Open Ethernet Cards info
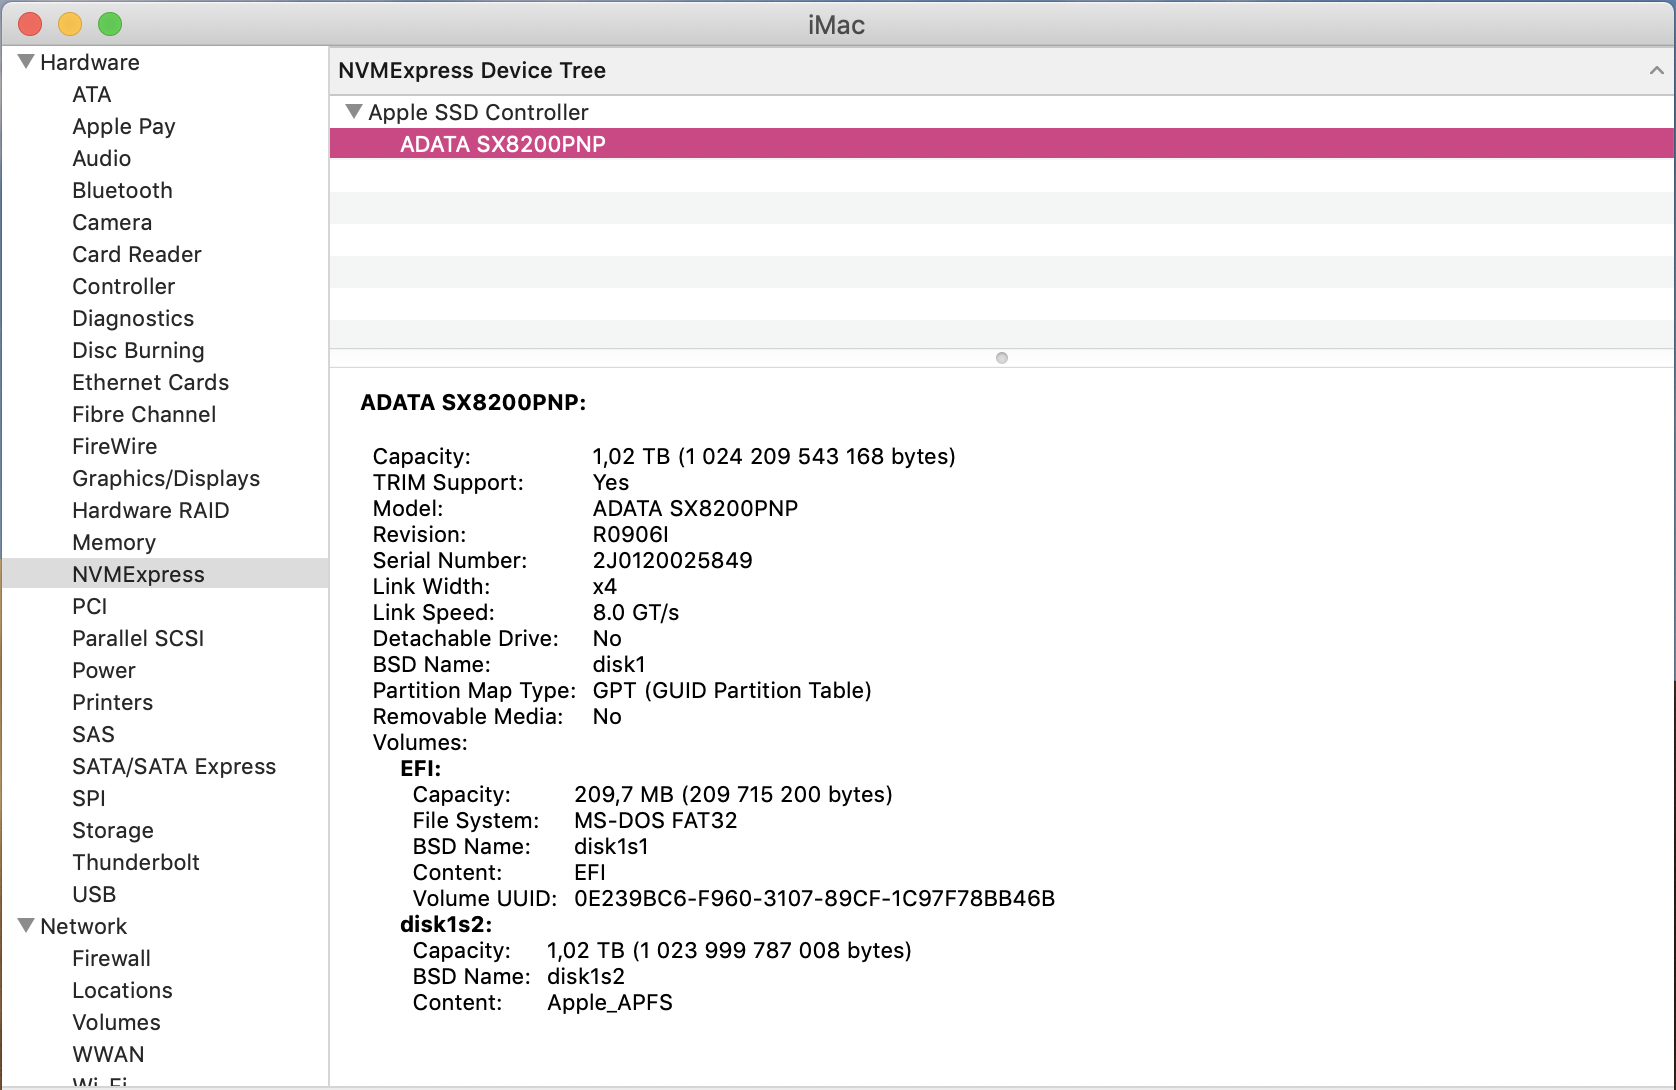Screen dimensions: 1676x1090 (x=151, y=382)
